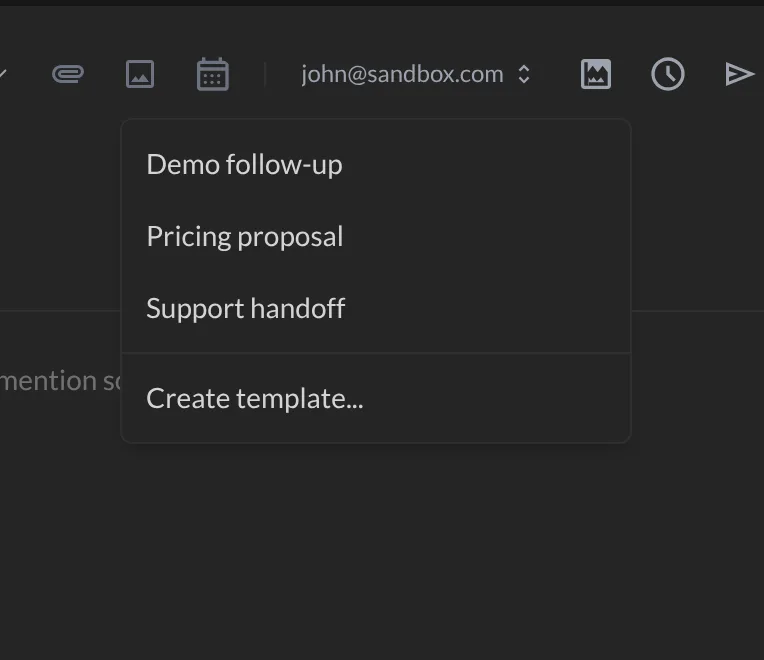Insert an image using the picture icon
Viewport: 764px width, 660px height.
pos(140,74)
